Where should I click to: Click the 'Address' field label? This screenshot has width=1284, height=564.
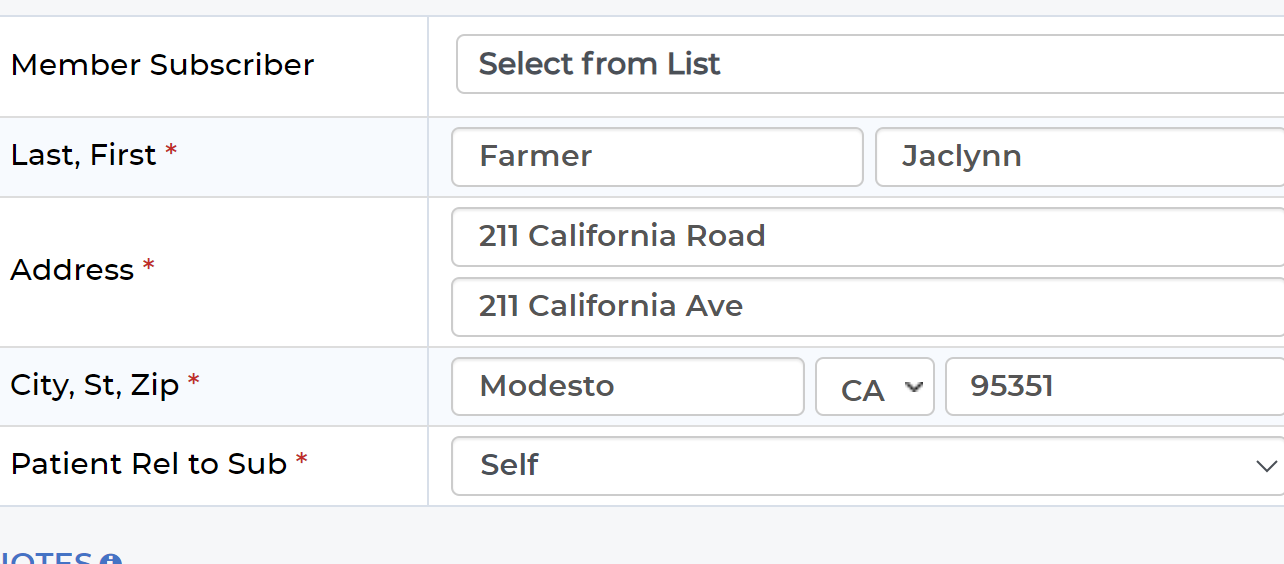(x=72, y=270)
